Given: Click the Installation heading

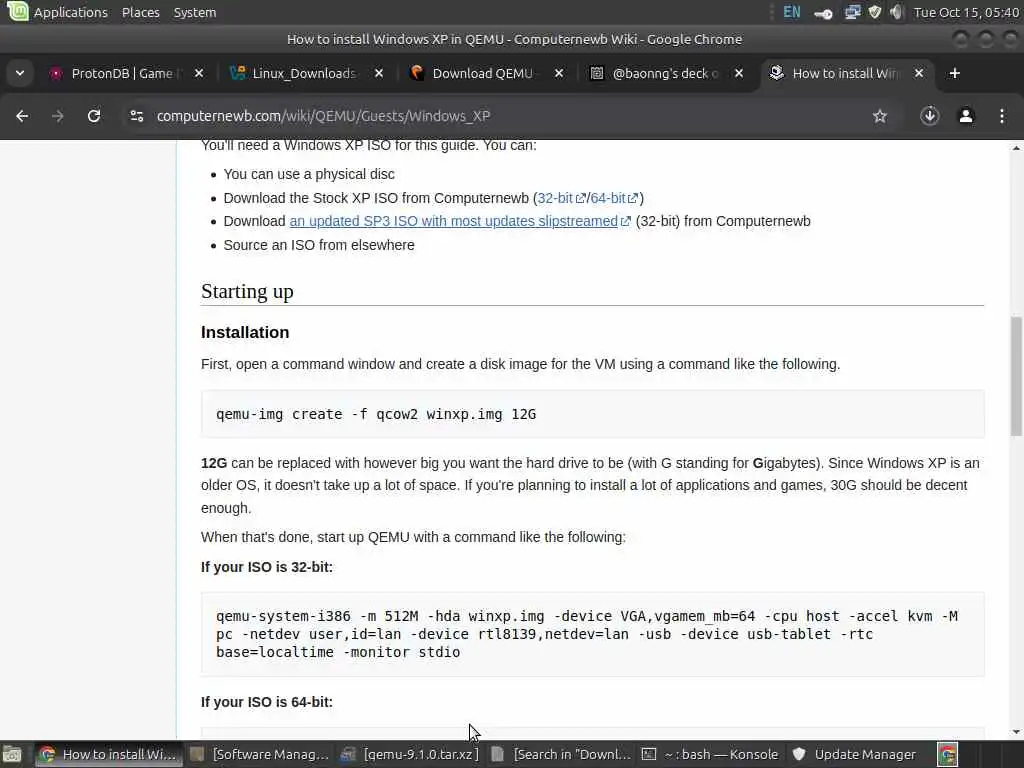Looking at the screenshot, I should [245, 332].
